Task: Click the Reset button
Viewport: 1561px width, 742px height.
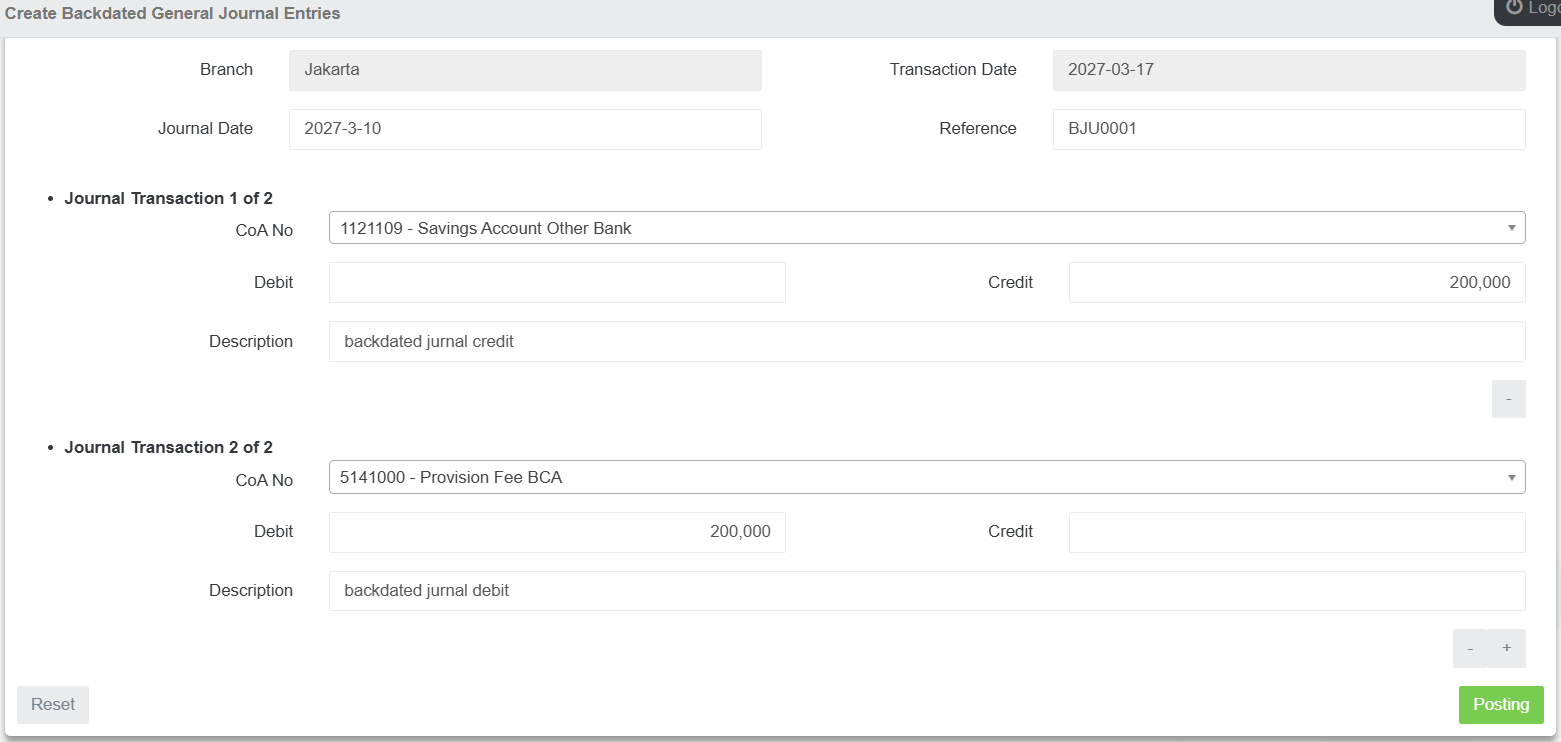Action: 53,704
